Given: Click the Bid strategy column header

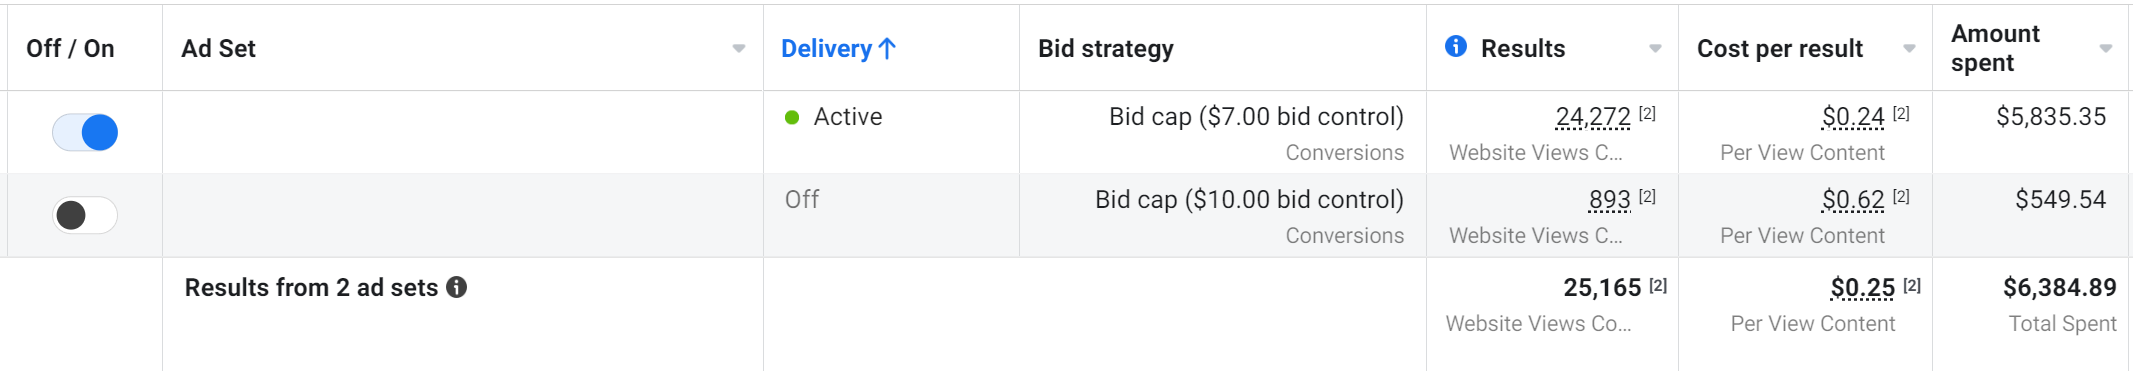Looking at the screenshot, I should click(1106, 48).
